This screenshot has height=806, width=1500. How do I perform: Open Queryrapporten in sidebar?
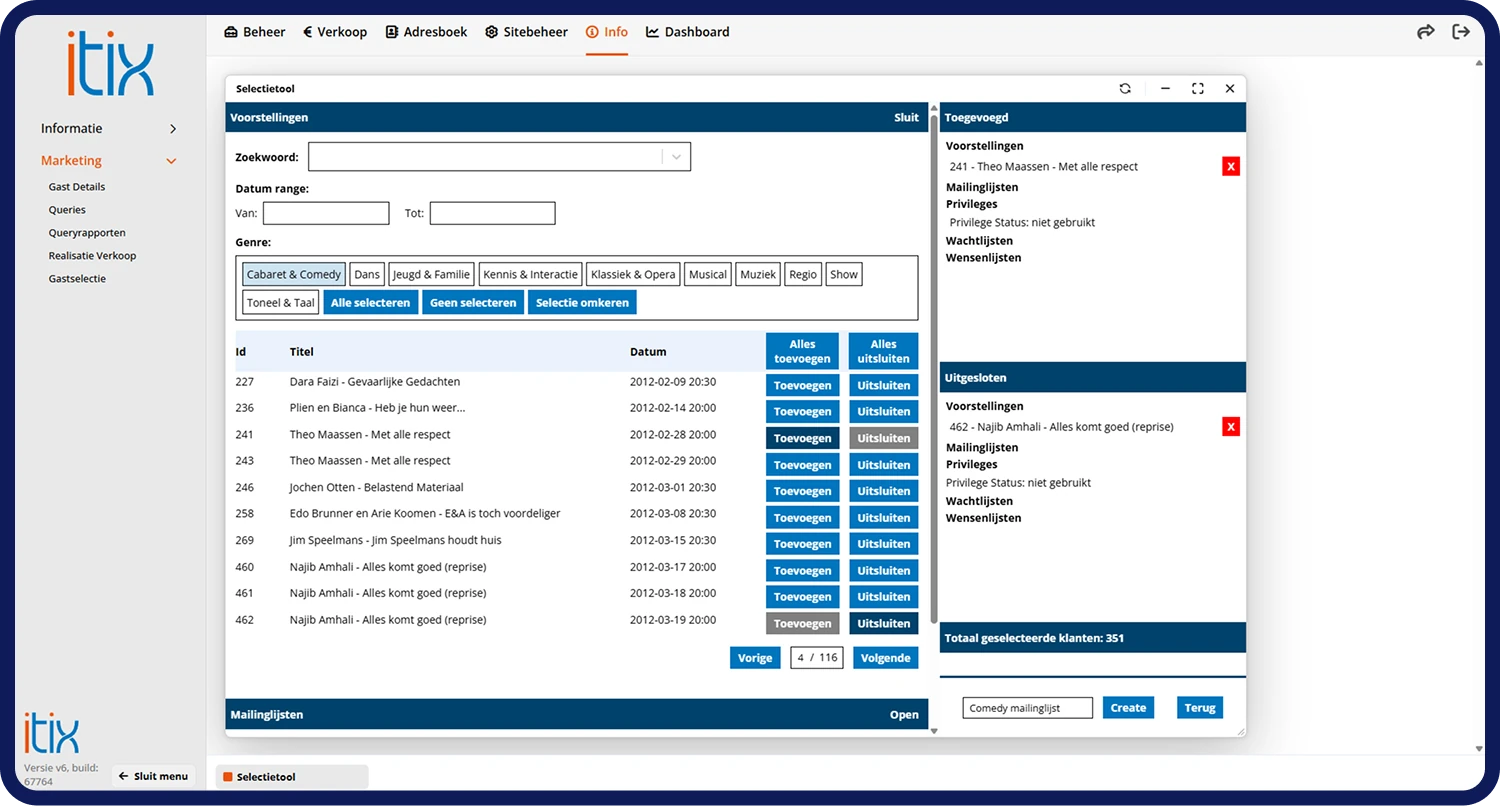87,233
